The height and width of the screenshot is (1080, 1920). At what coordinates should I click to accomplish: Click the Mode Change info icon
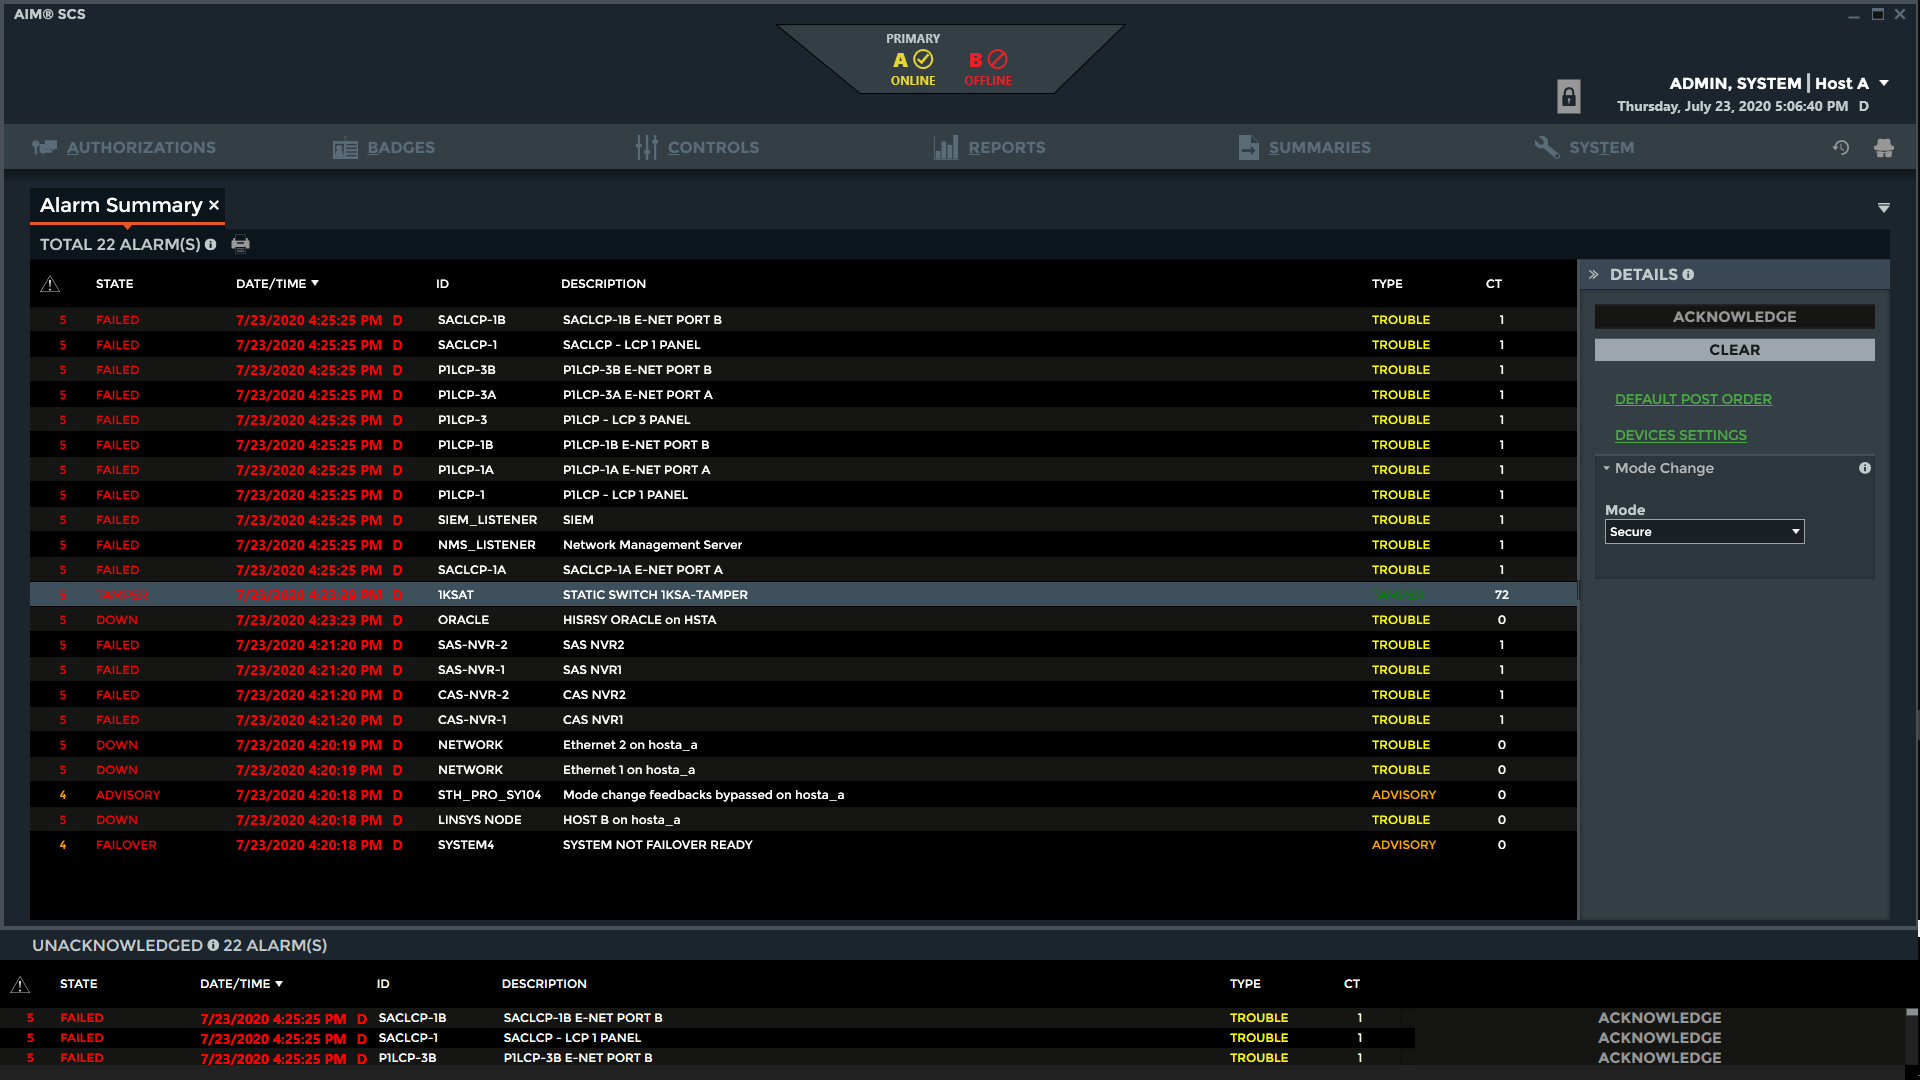click(x=1865, y=468)
